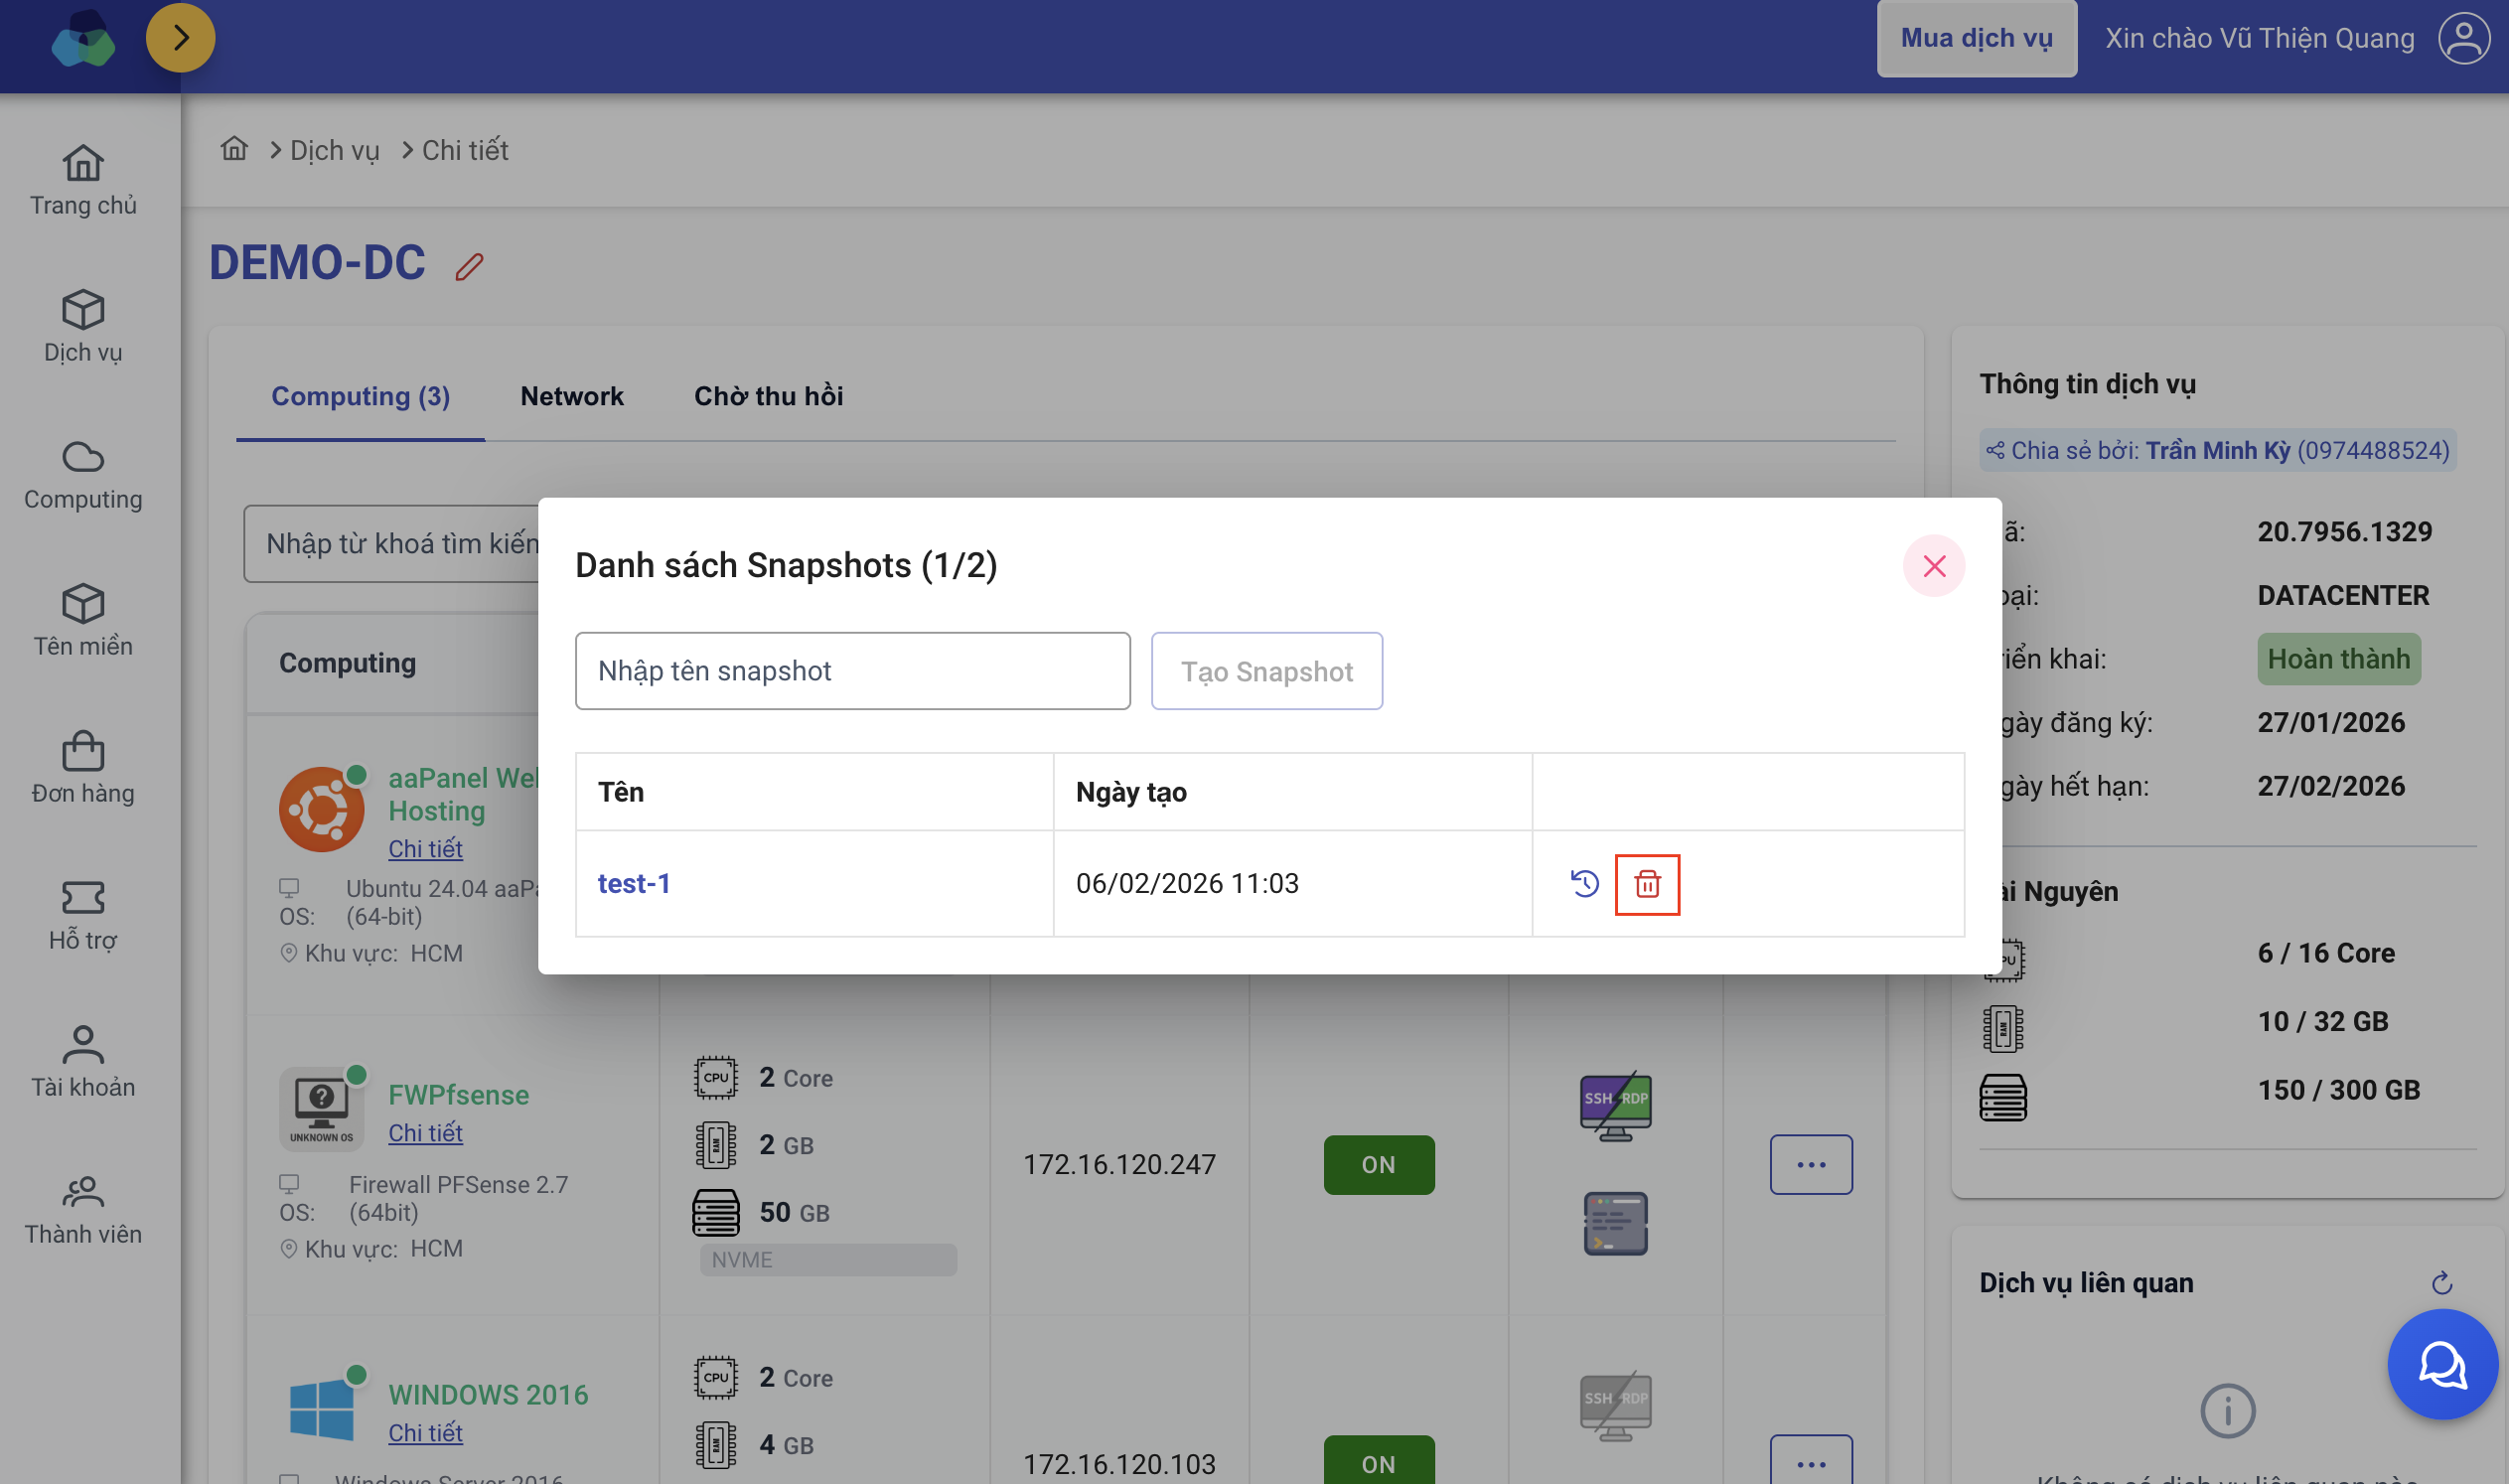This screenshot has width=2509, height=1484.
Task: Open the test-1 snapshot link
Action: (x=633, y=884)
